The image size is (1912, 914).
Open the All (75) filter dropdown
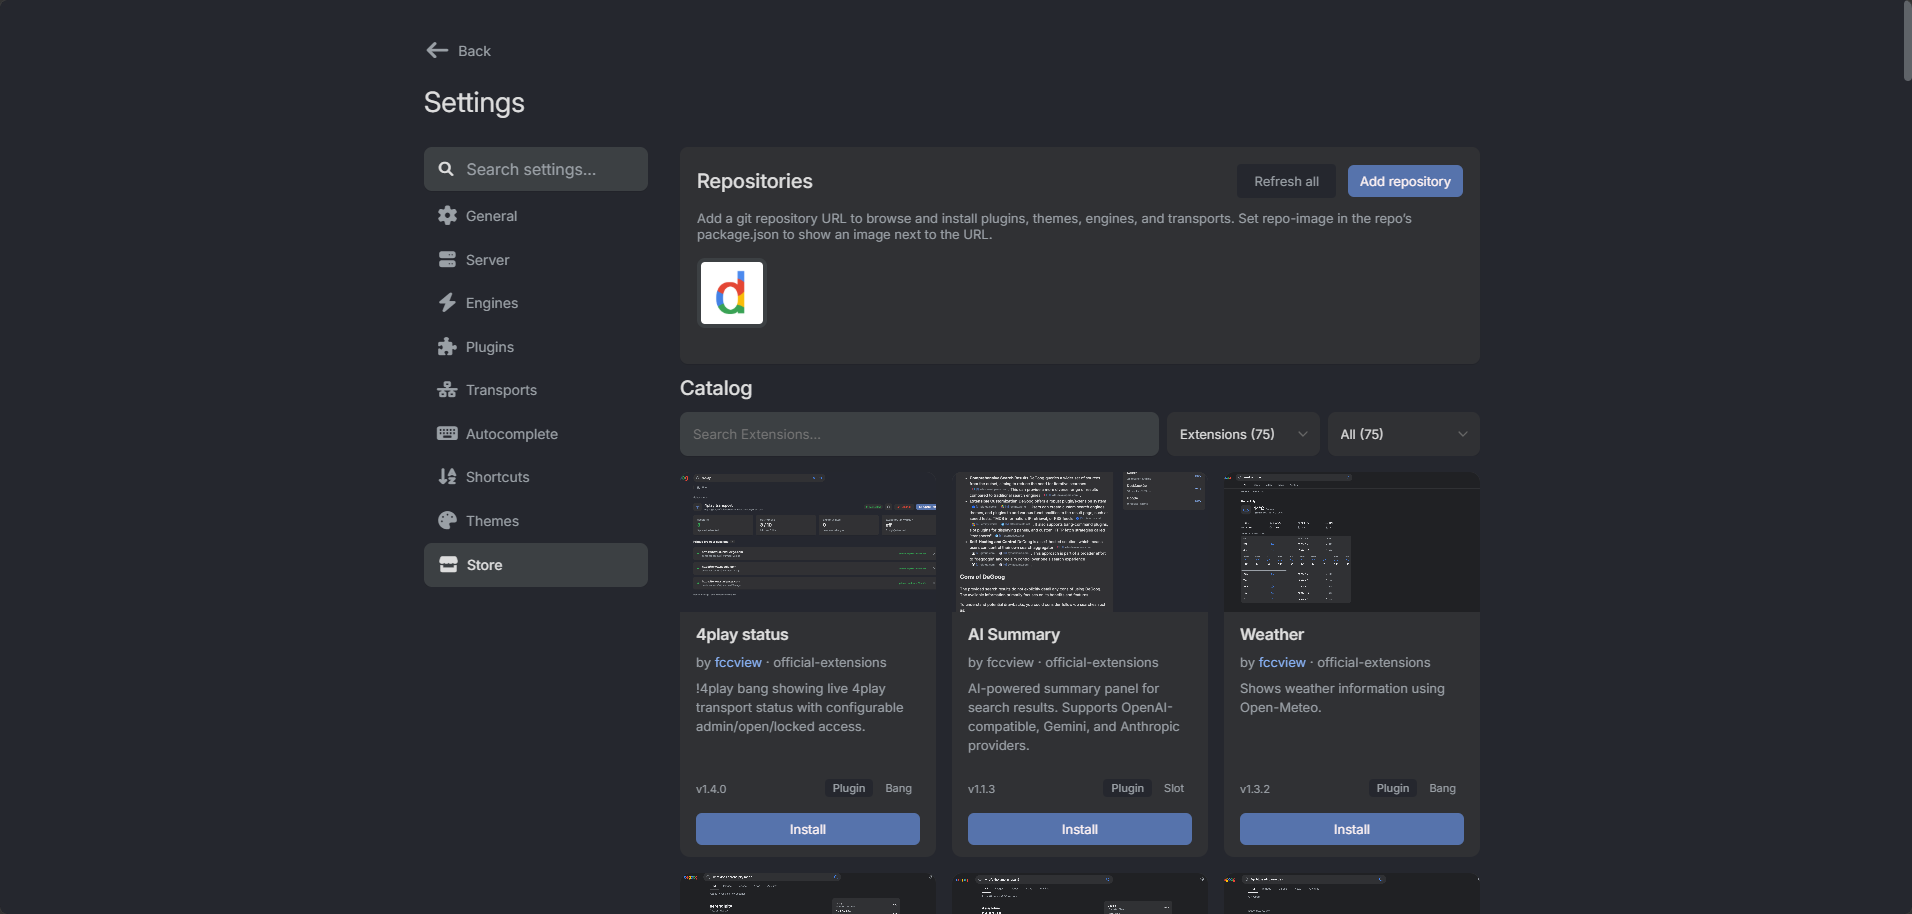tap(1403, 434)
